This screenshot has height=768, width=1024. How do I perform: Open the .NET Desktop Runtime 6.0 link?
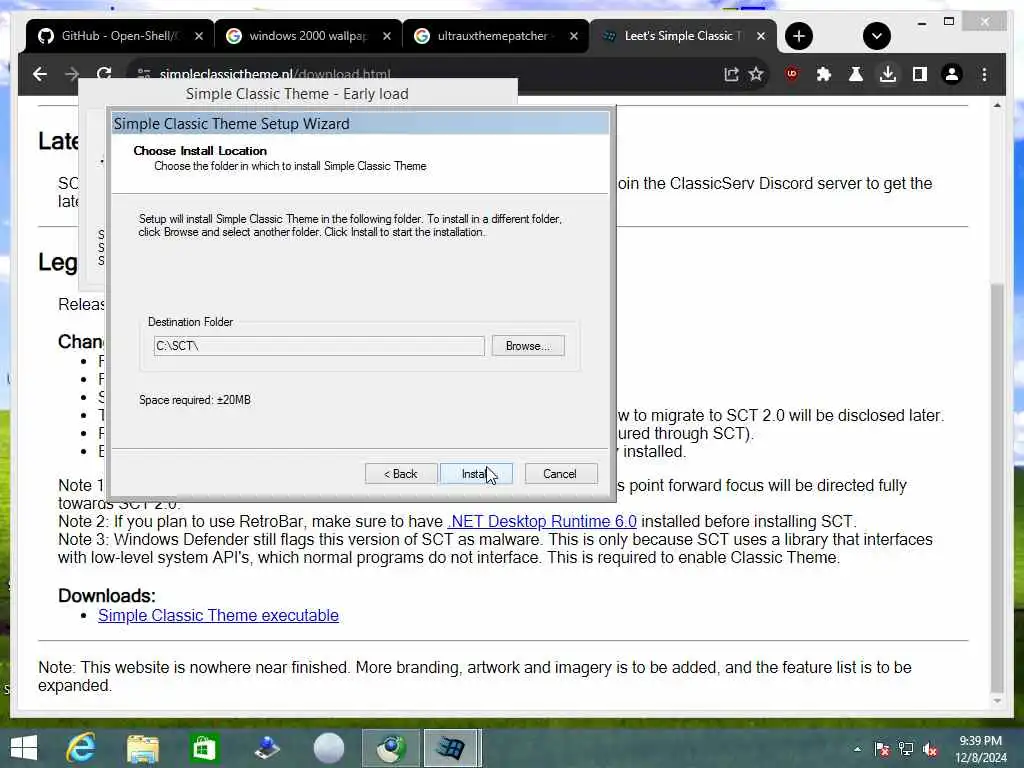[x=542, y=521]
